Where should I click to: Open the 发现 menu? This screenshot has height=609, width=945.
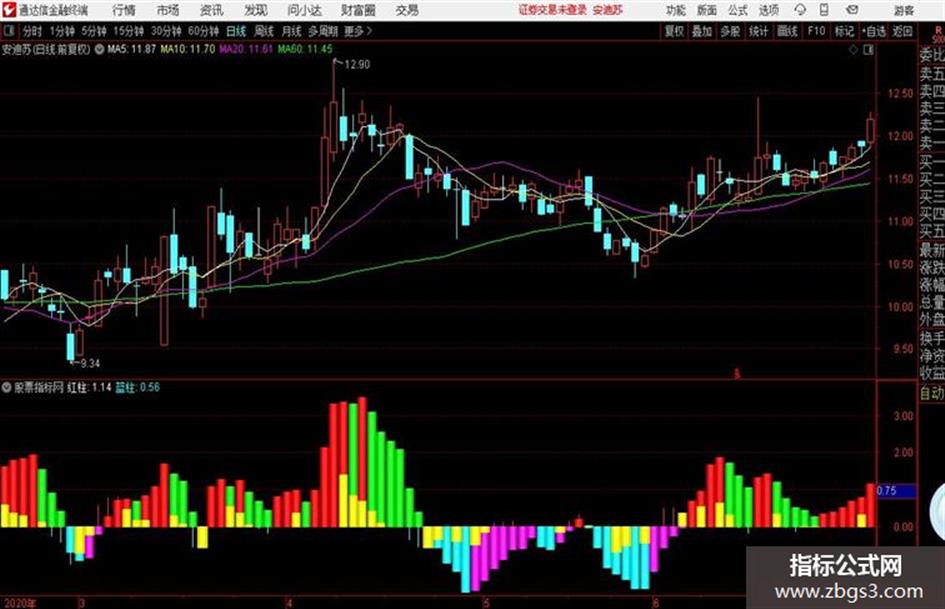(x=255, y=10)
